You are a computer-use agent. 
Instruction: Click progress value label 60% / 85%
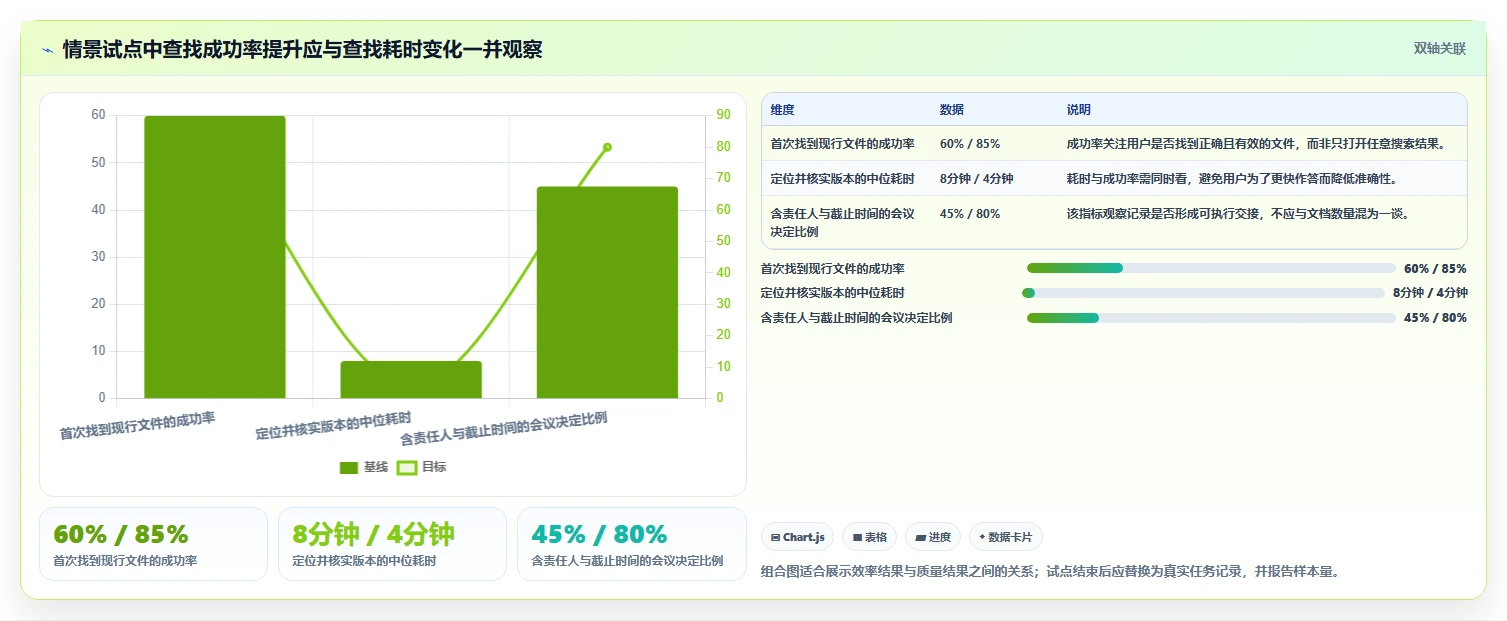(1435, 269)
